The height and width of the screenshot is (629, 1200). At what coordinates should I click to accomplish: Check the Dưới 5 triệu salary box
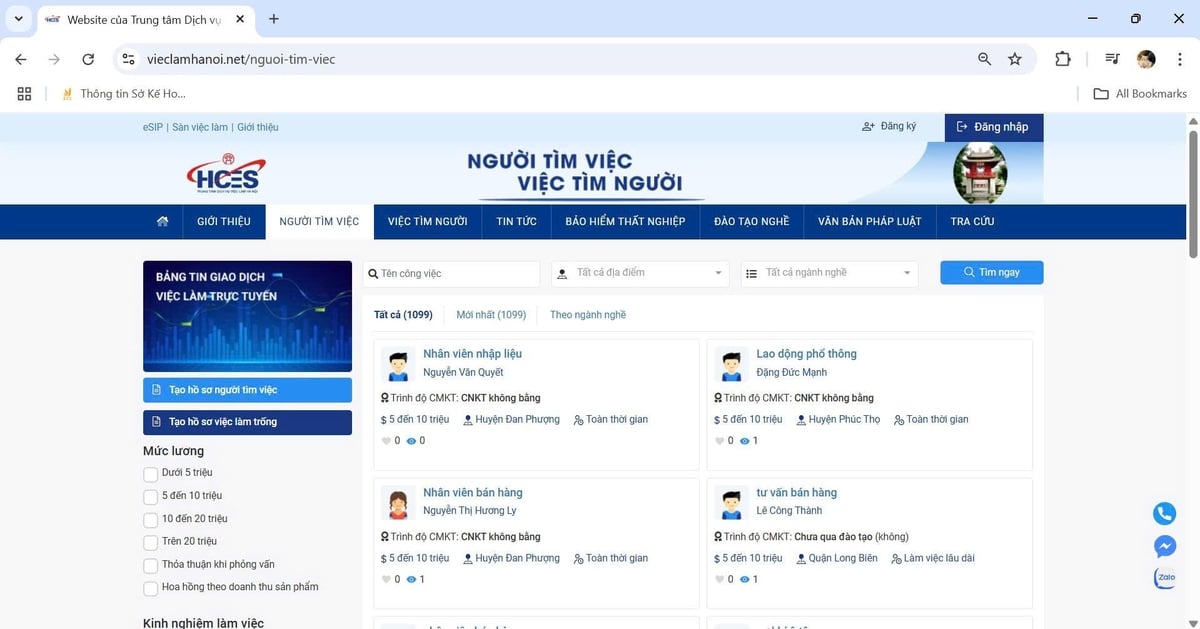click(x=151, y=473)
